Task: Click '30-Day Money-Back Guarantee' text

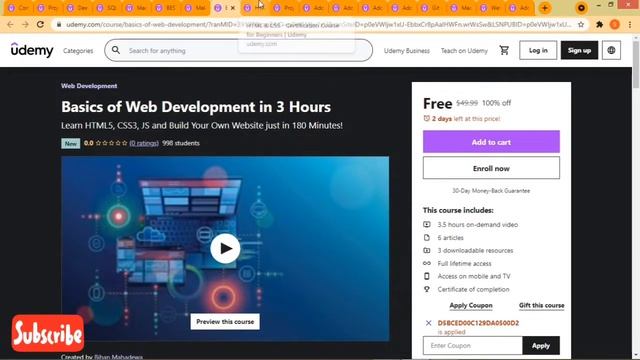Action: coord(491,191)
